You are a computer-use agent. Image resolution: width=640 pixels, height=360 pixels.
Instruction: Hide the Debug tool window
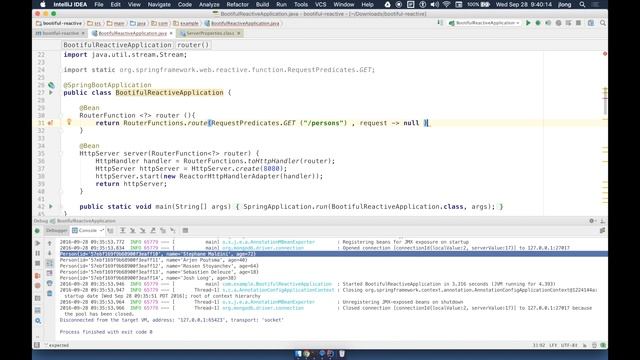pyautogui.click(x=602, y=221)
